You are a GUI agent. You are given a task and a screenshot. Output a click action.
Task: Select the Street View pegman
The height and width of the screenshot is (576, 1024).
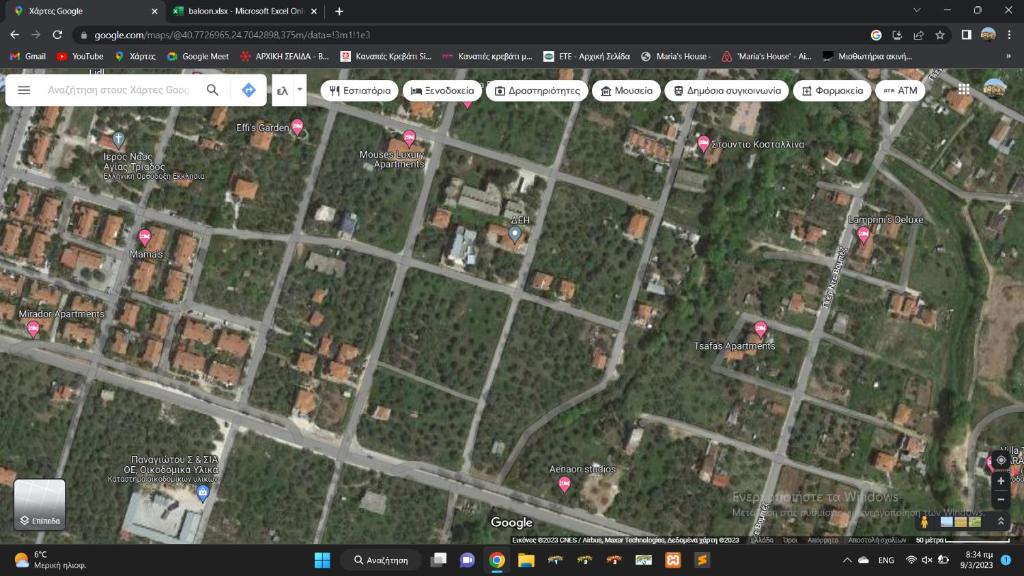(x=924, y=521)
